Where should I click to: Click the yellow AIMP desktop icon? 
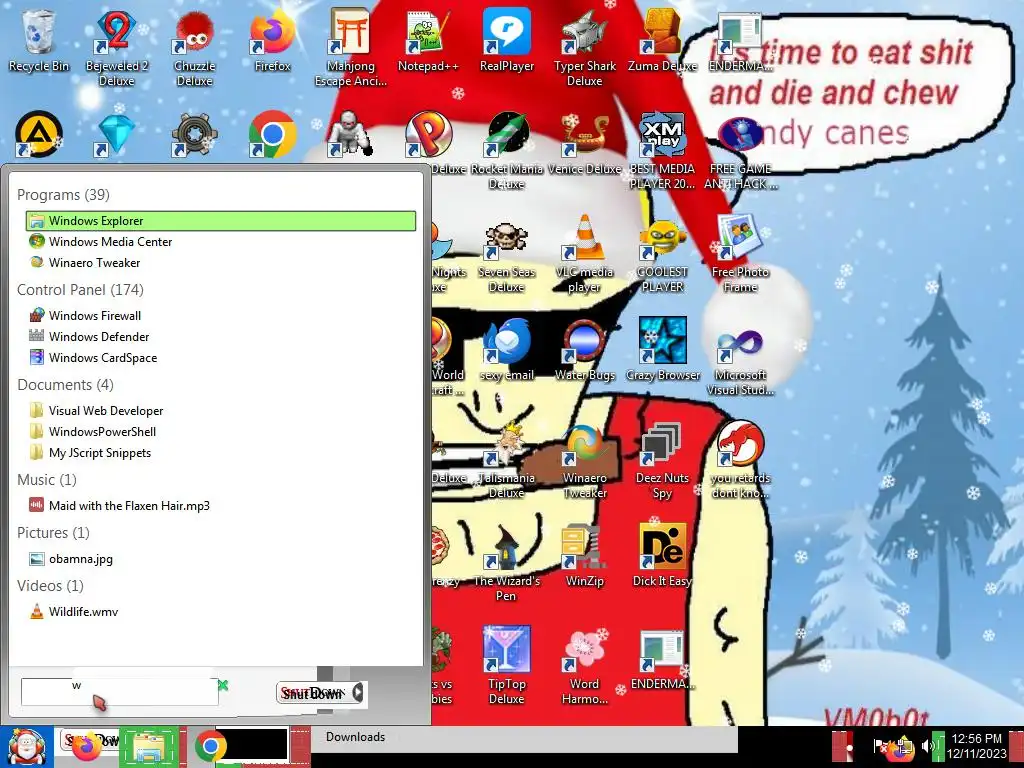[39, 135]
